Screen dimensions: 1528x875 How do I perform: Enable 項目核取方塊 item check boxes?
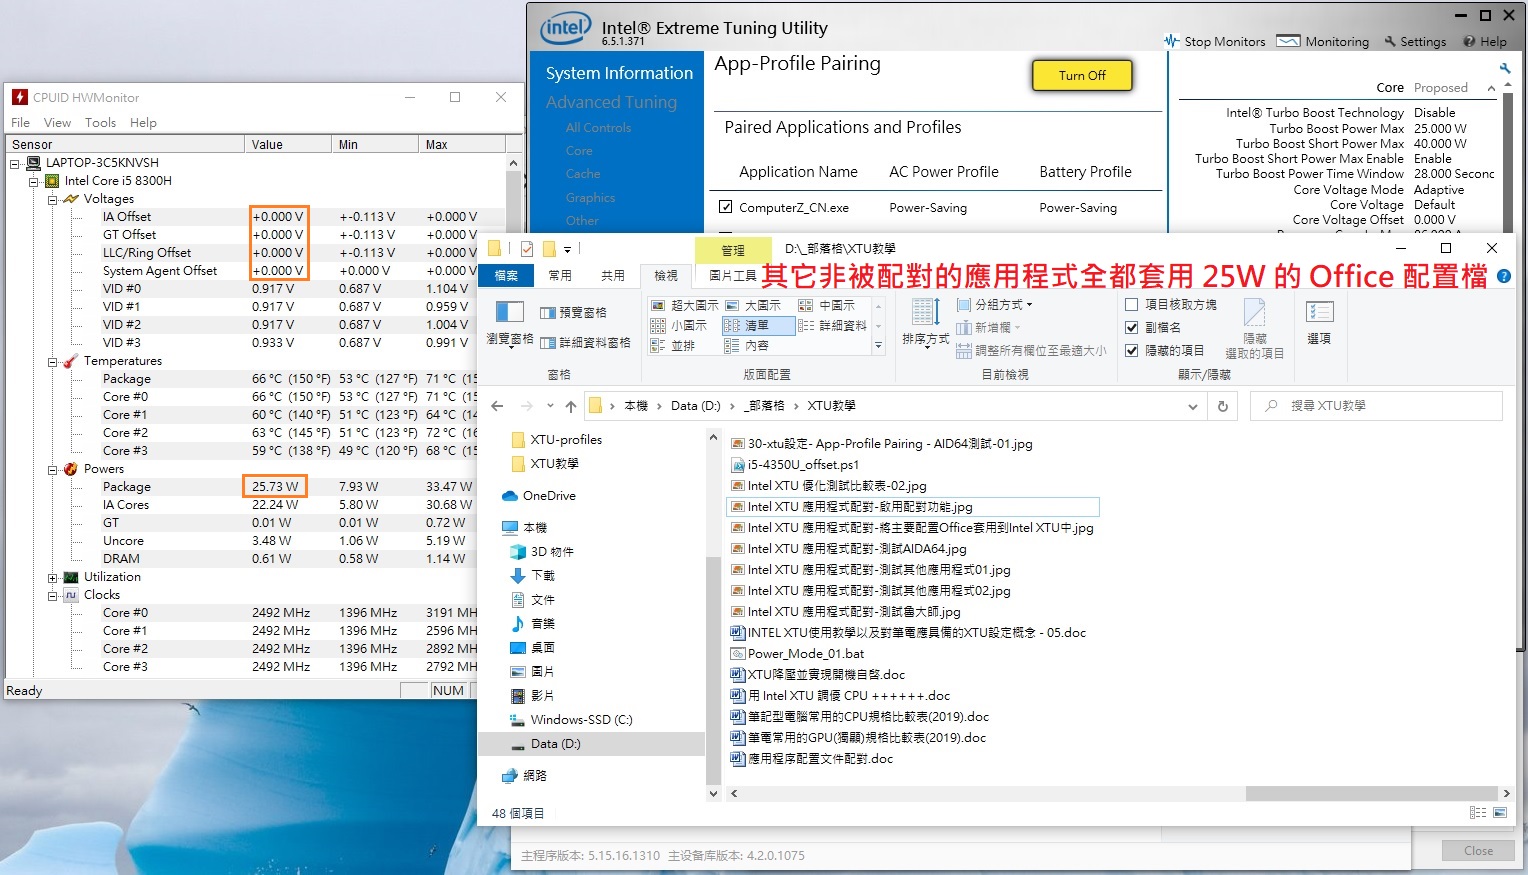coord(1132,305)
